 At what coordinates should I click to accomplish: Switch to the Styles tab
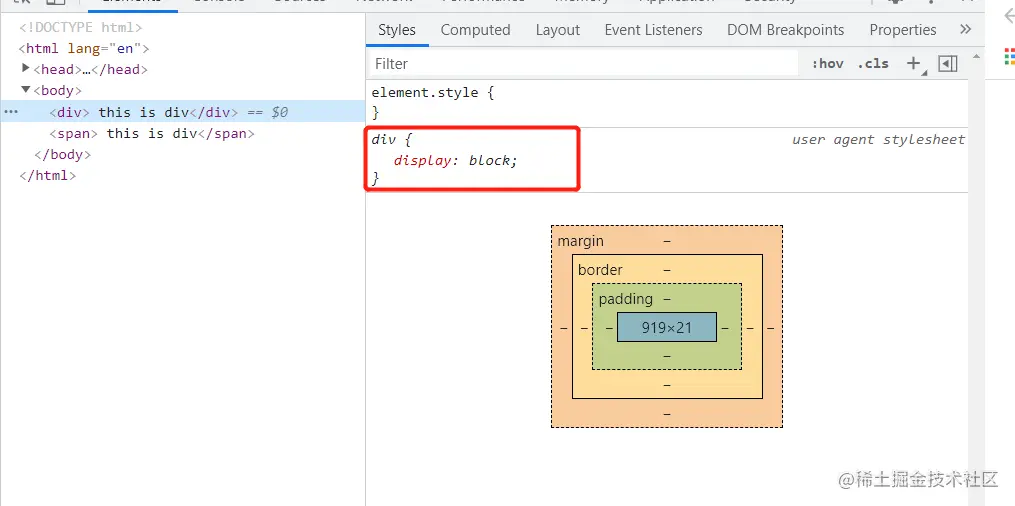point(397,30)
